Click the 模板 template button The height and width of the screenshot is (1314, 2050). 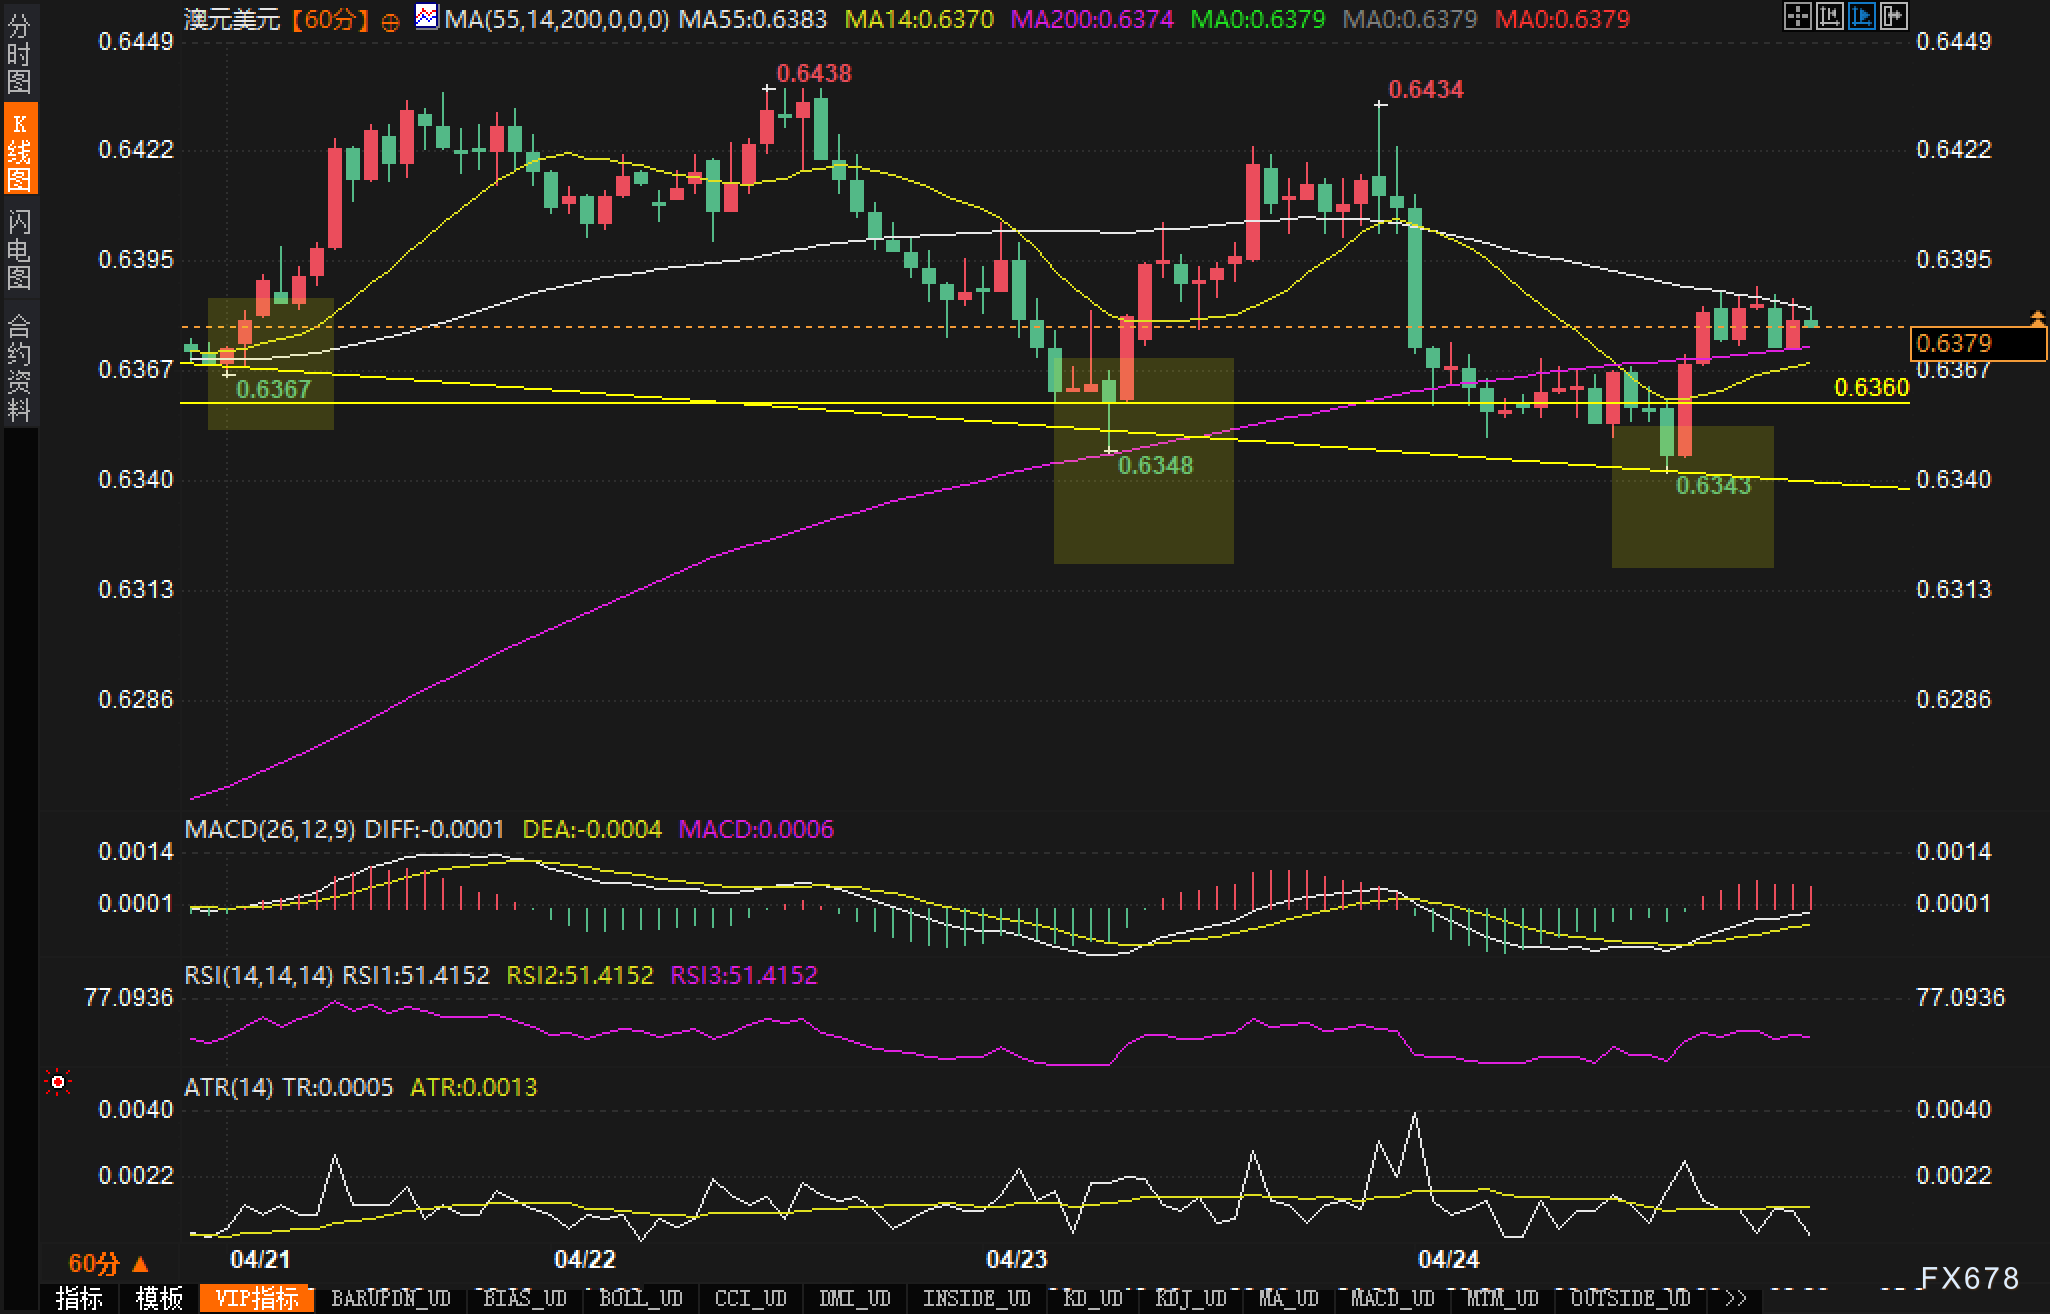(159, 1298)
